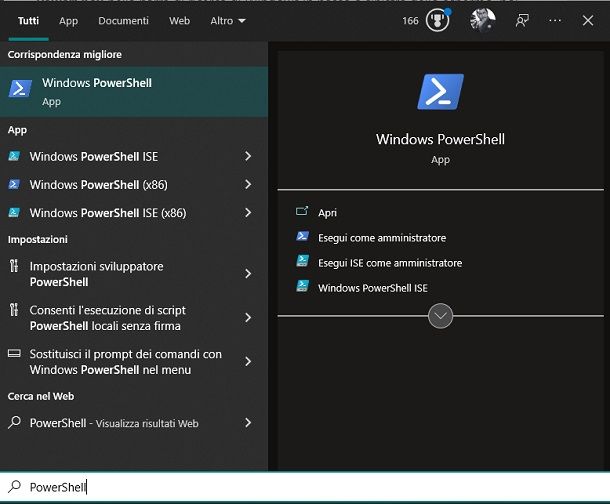Open the Windows PowerShell best match result
Screen dimensions: 610x504
pos(134,92)
